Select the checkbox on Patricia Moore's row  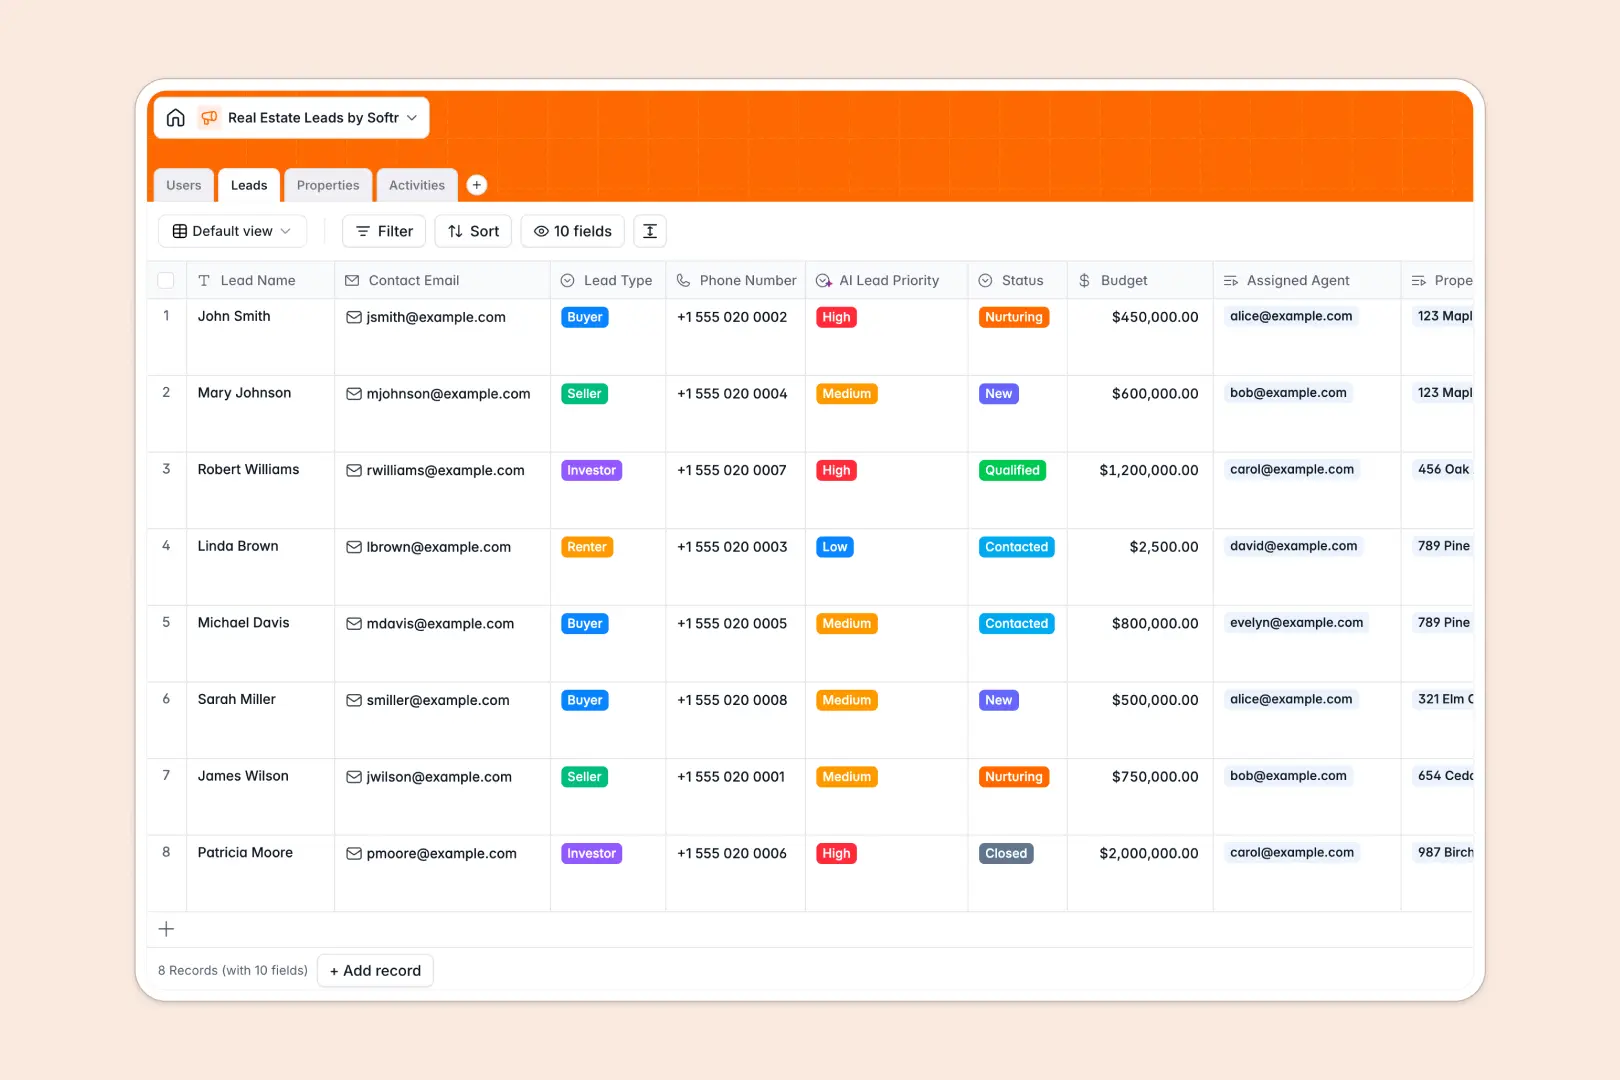[x=166, y=852]
